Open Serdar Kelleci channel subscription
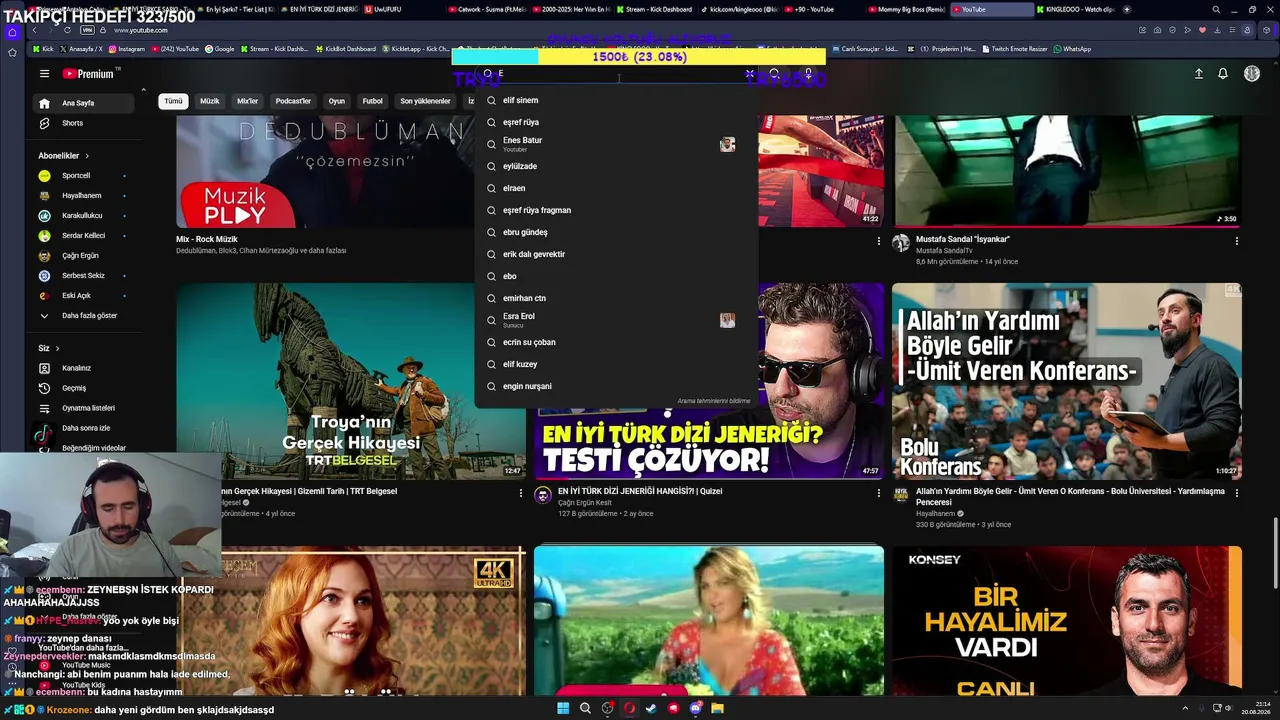 [x=83, y=236]
